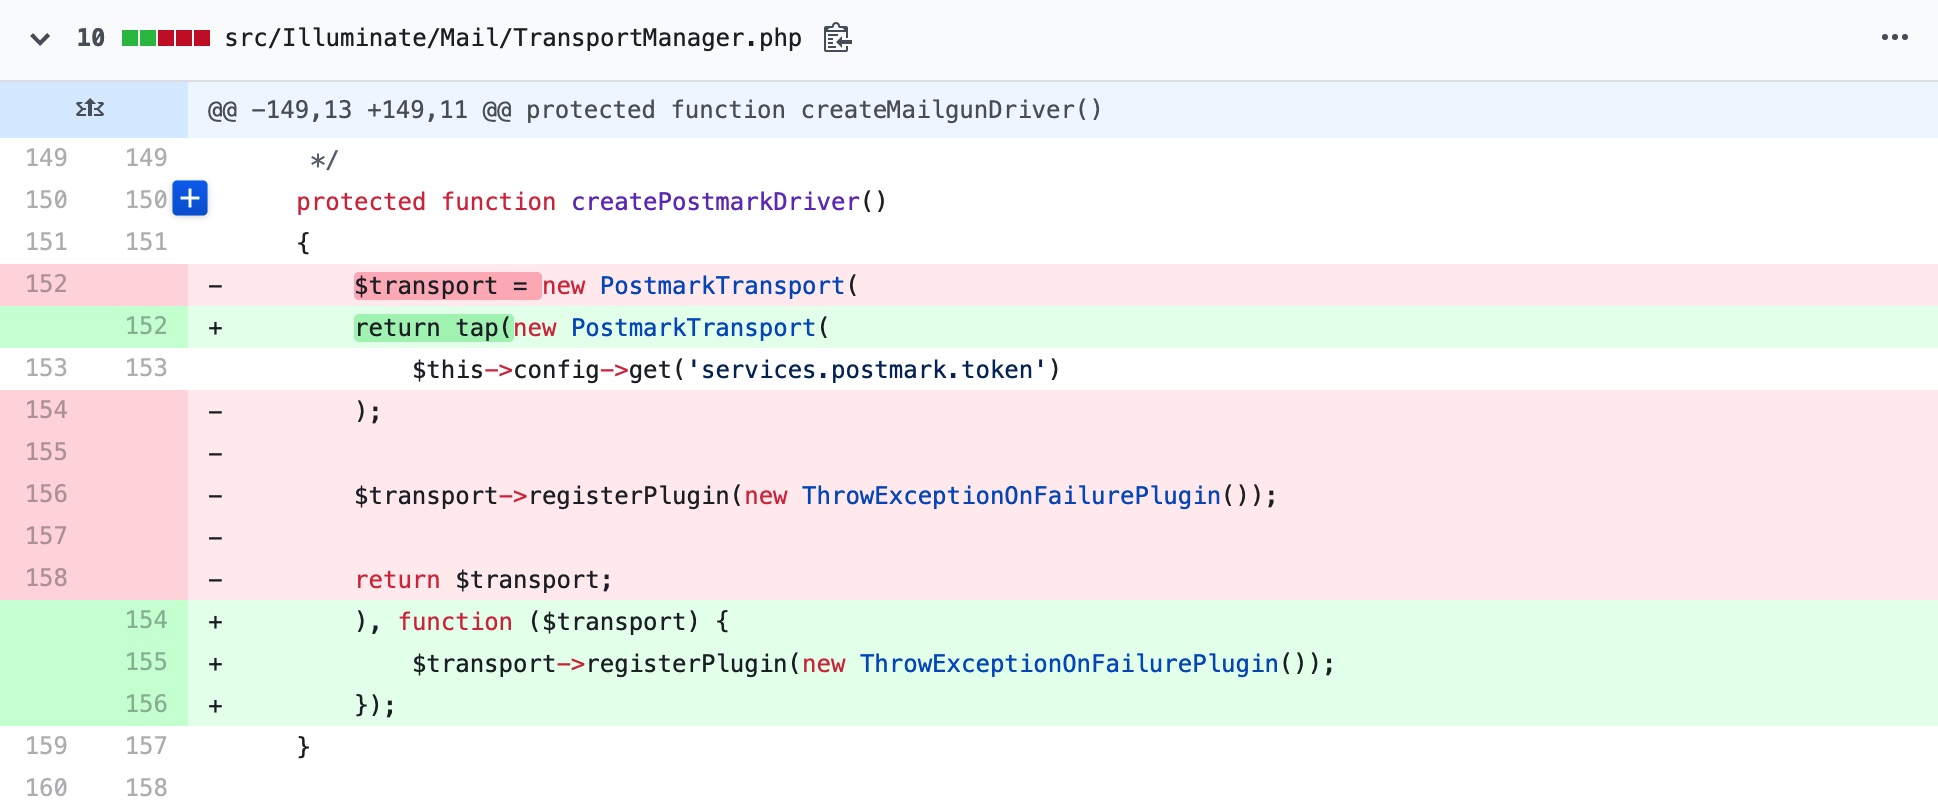This screenshot has width=1938, height=808.
Task: Select added line number 155
Action: click(x=146, y=662)
